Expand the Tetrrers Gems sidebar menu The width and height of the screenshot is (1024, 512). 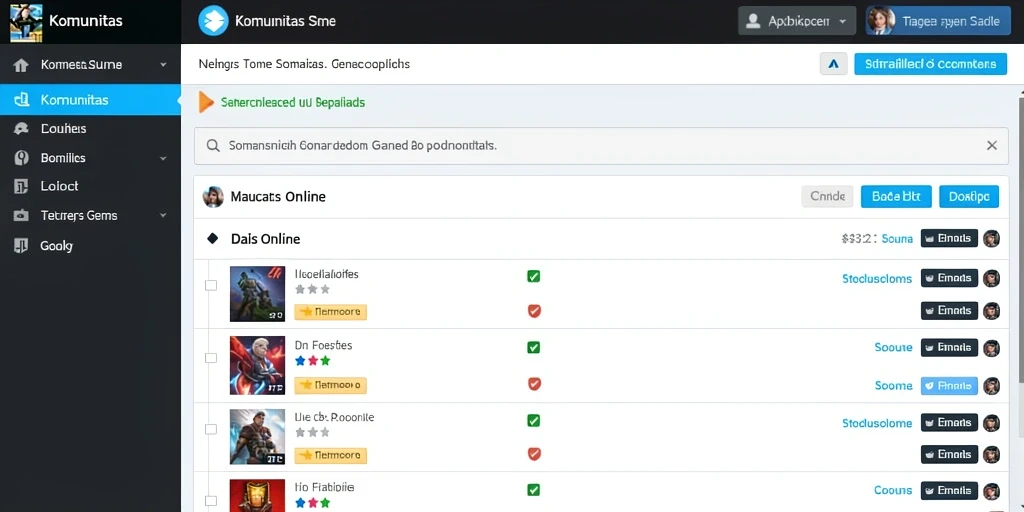163,216
